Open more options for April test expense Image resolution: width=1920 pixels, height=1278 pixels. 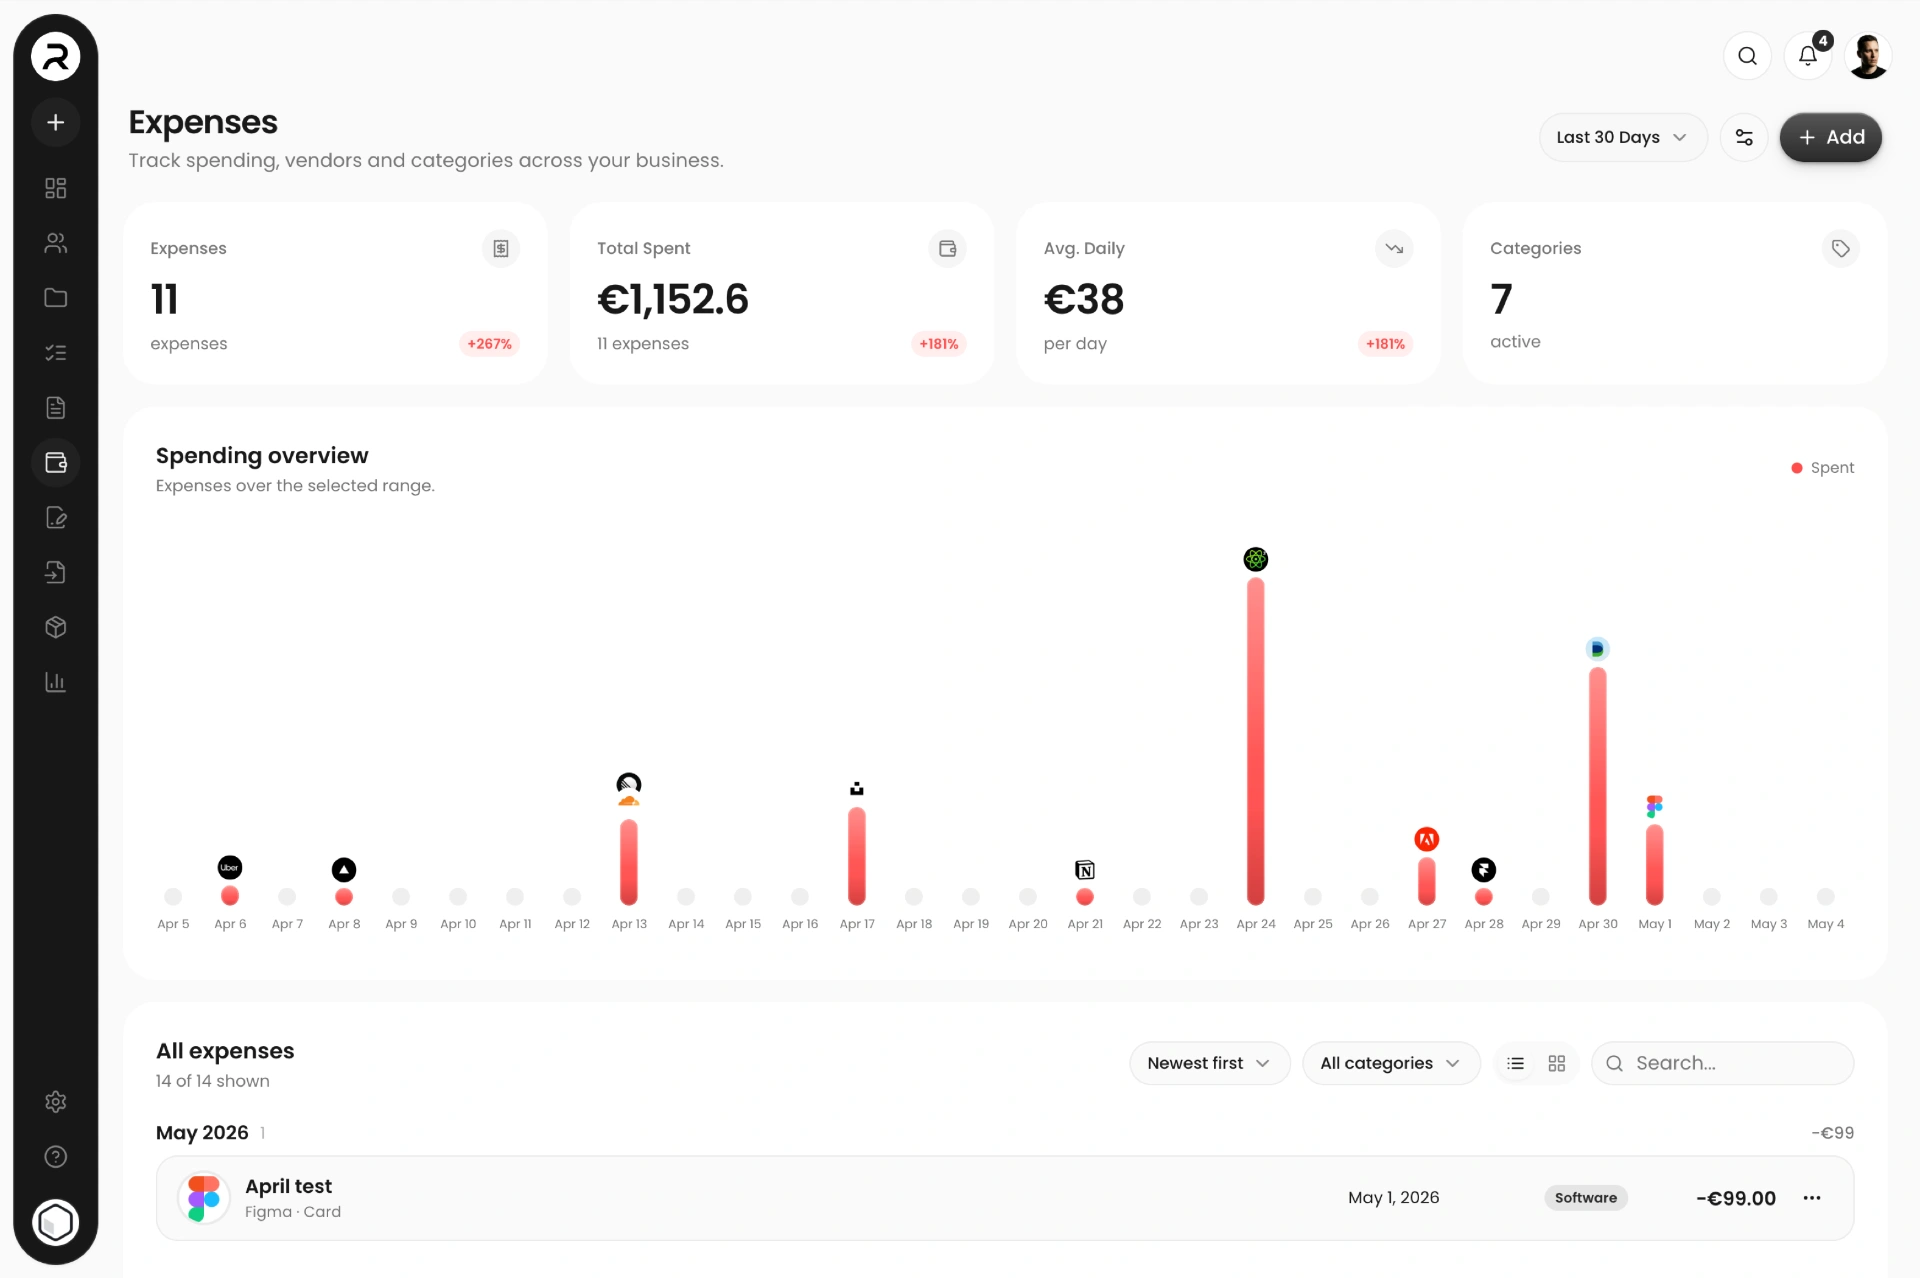[1812, 1198]
